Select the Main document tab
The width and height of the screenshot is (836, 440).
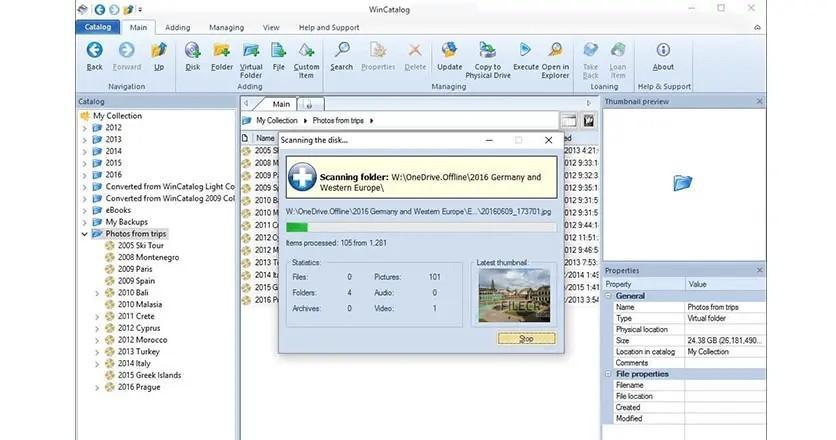pyautogui.click(x=281, y=104)
